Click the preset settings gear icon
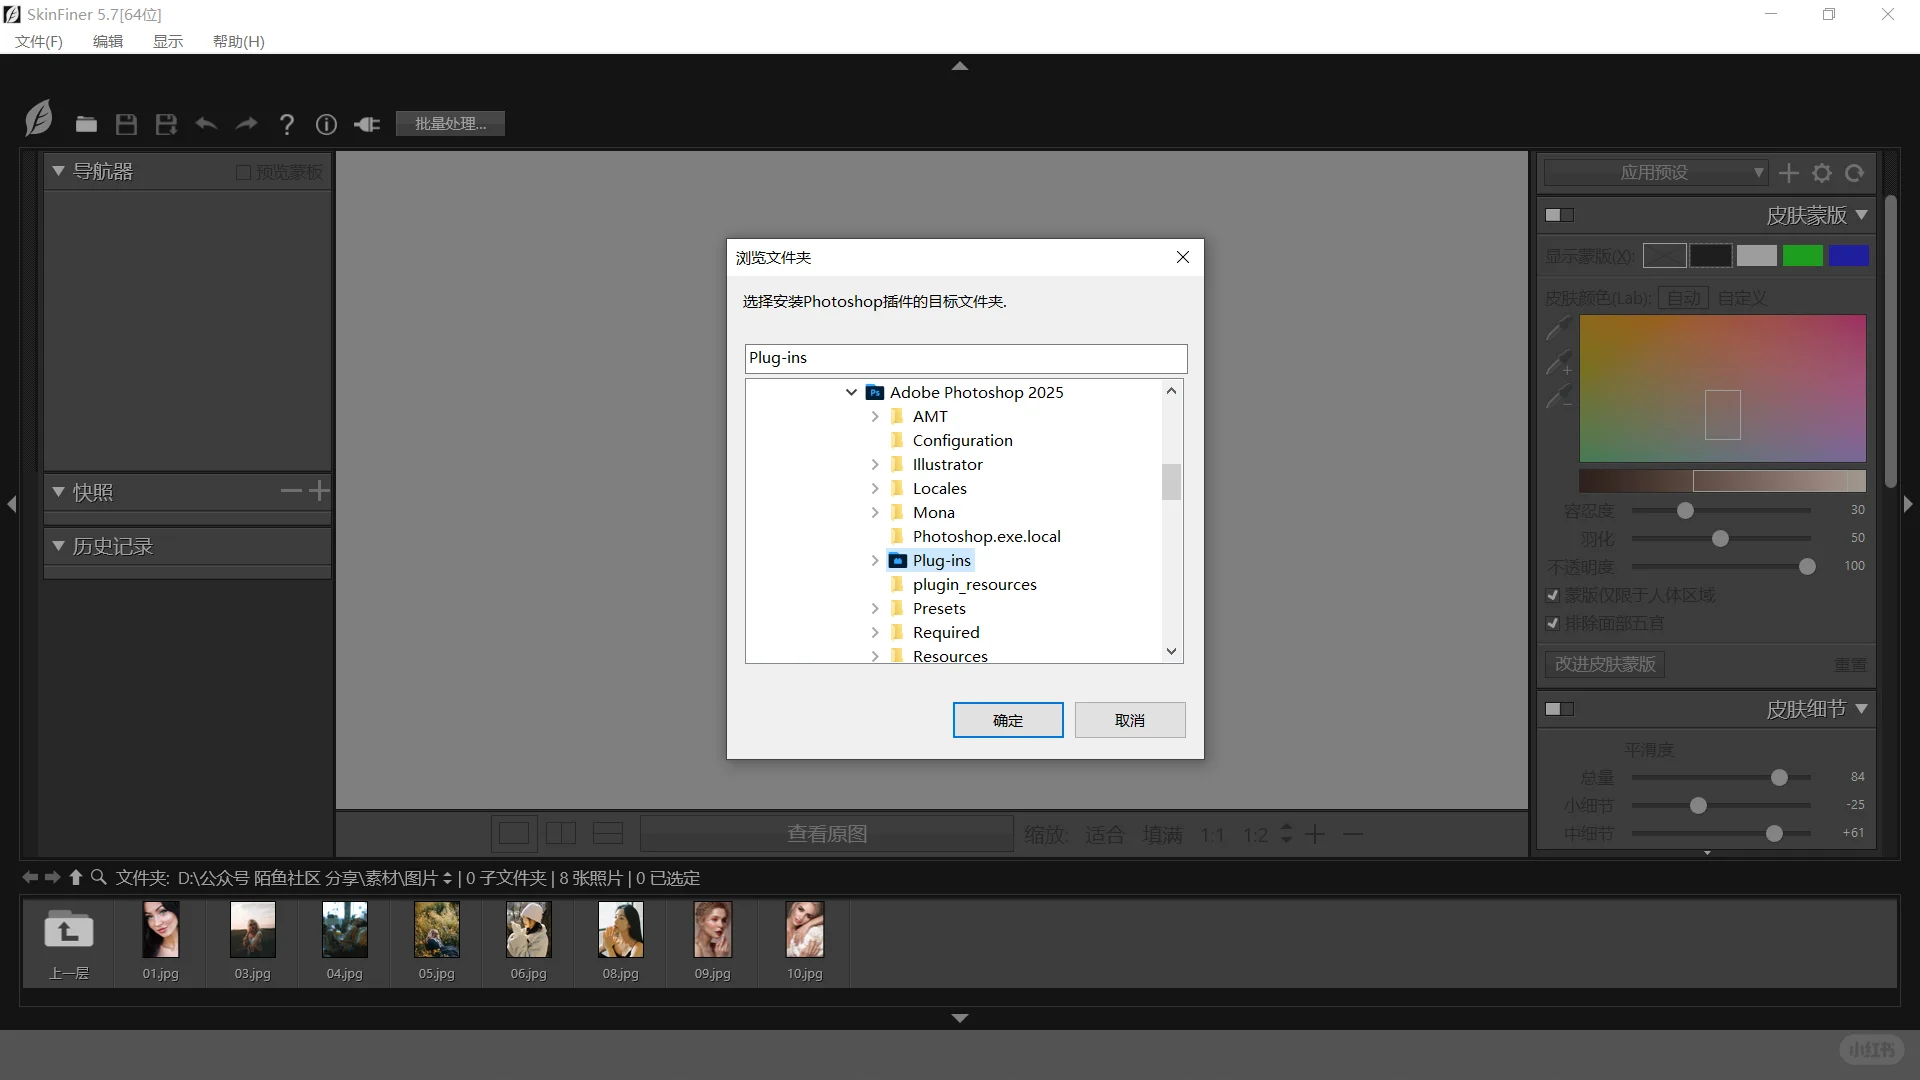This screenshot has height=1080, width=1920. point(1822,173)
